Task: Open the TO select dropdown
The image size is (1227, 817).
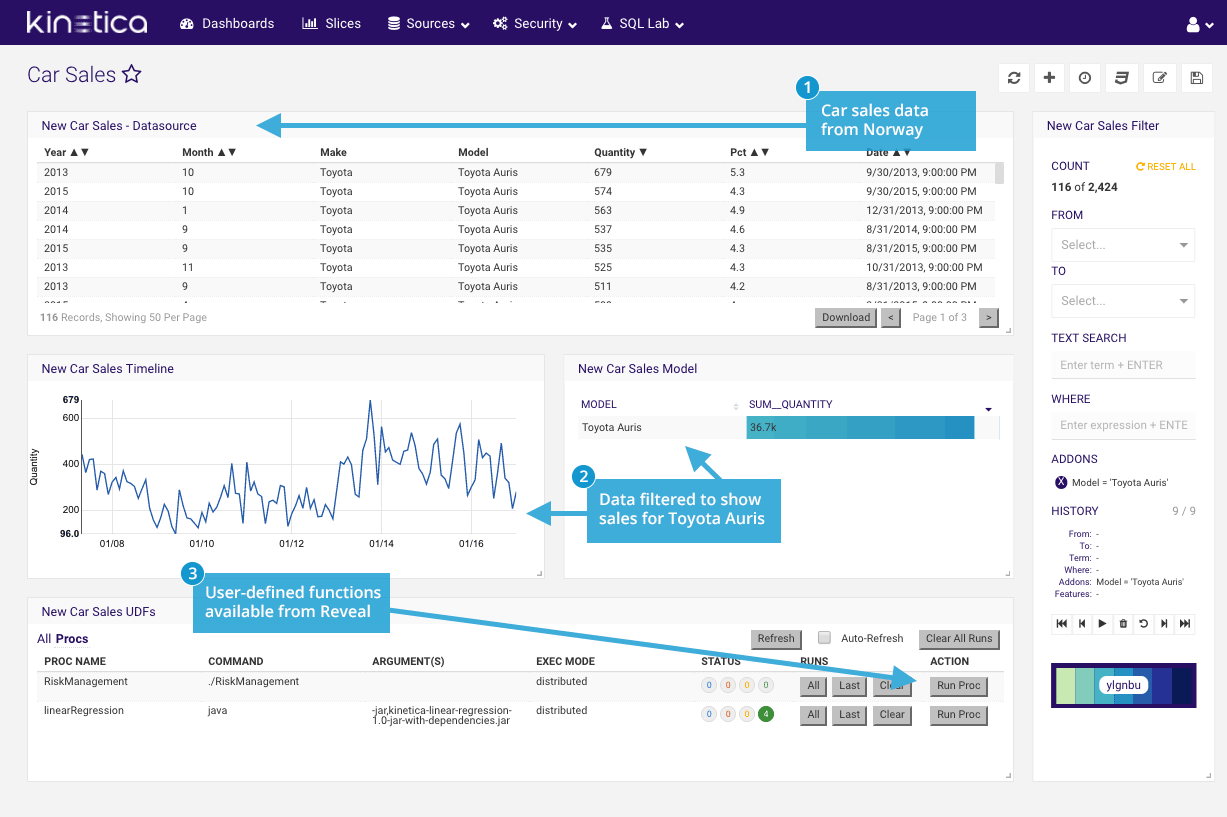Action: [1123, 301]
